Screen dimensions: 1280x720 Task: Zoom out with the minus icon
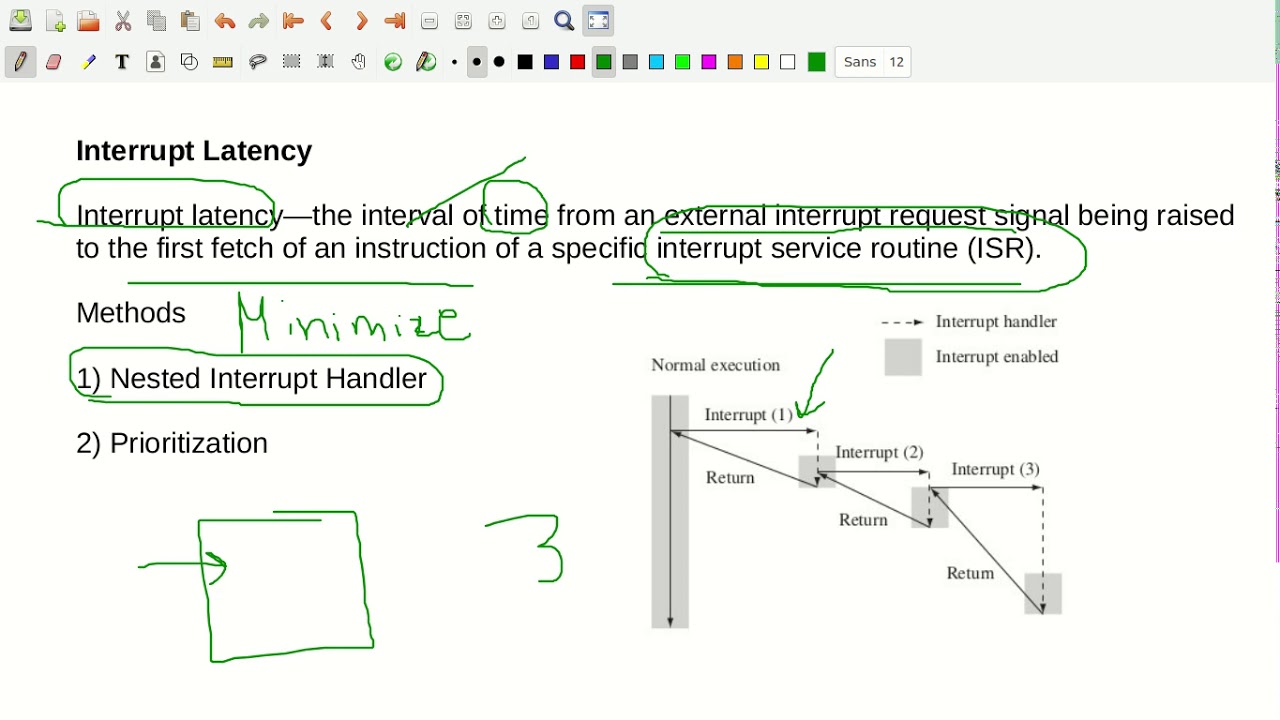(x=430, y=21)
